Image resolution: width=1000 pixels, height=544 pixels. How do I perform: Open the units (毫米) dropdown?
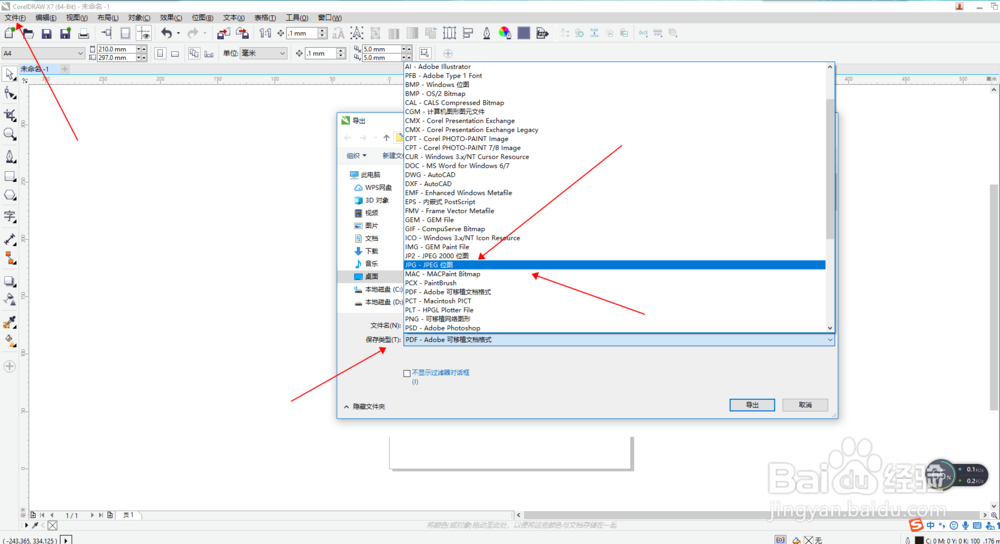point(282,54)
